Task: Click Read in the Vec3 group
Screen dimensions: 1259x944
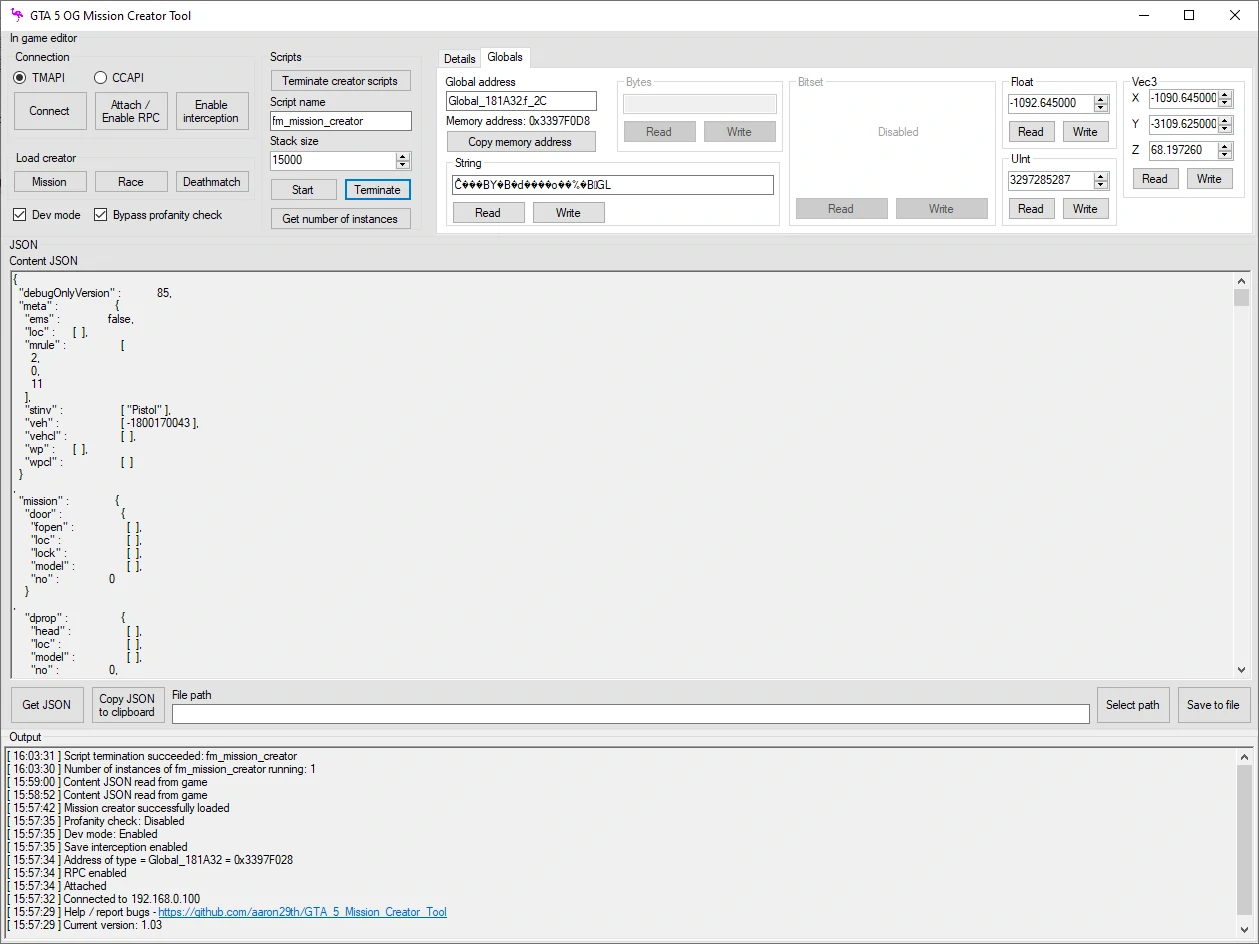Action: click(1155, 179)
